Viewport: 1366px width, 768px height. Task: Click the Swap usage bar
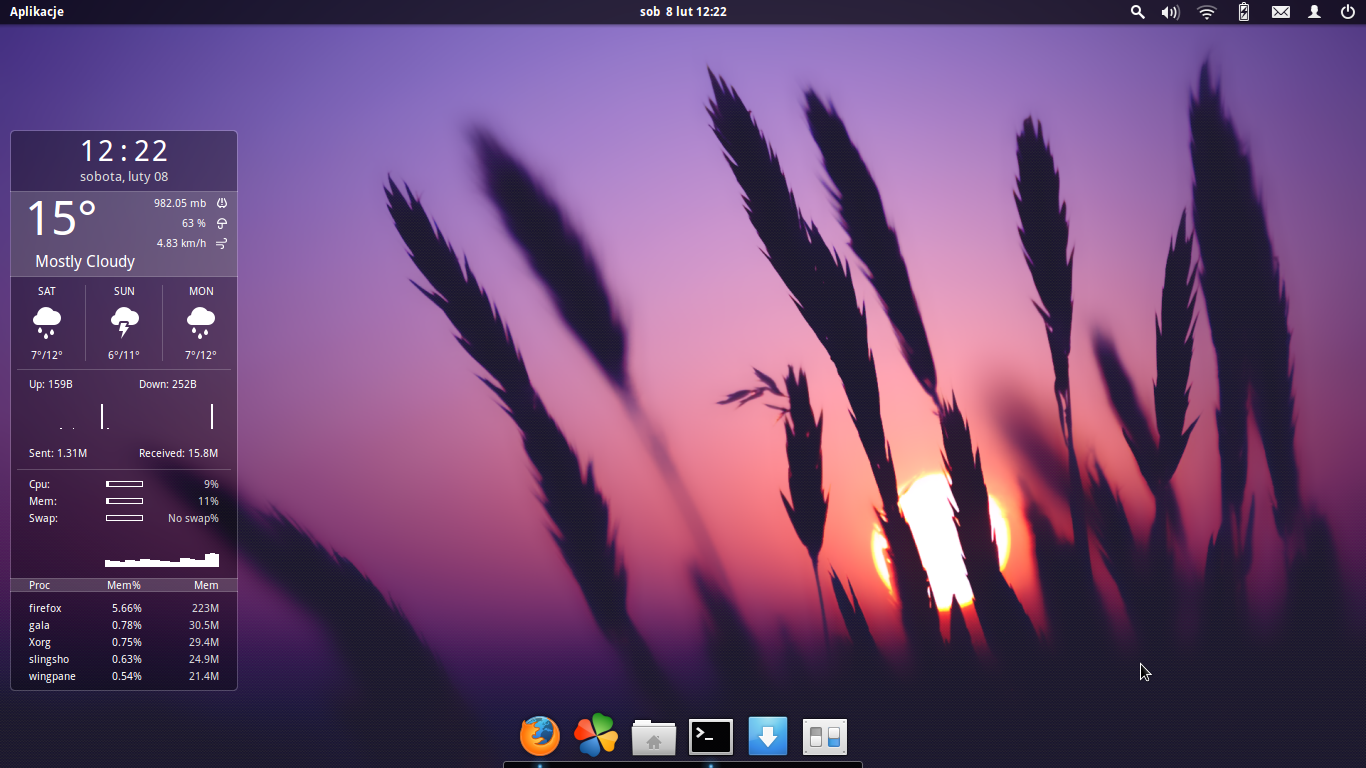pos(124,518)
